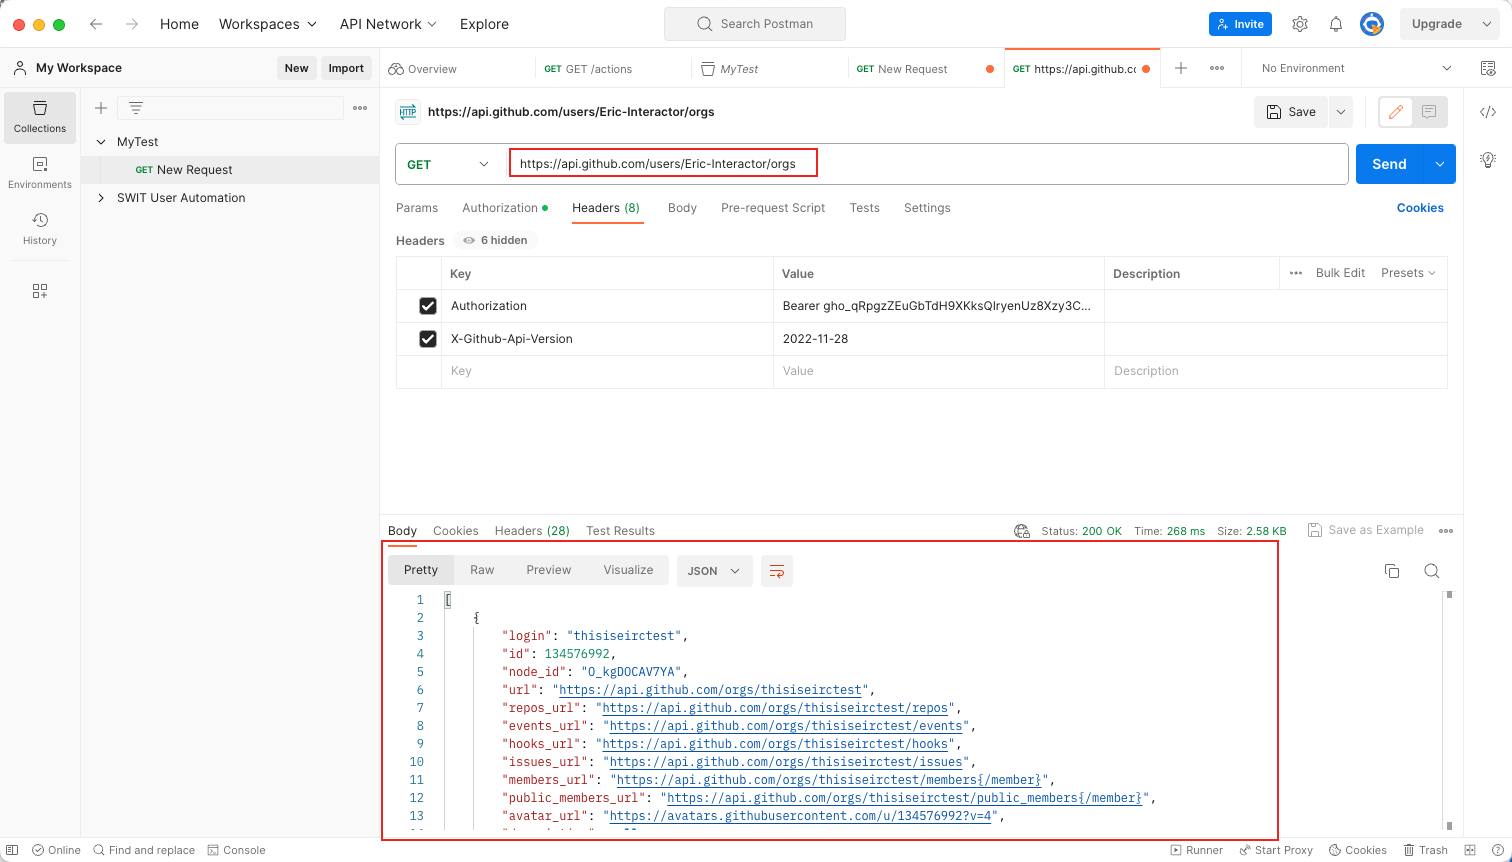Open the Presets dropdown
The width and height of the screenshot is (1512, 862).
pyautogui.click(x=1408, y=273)
